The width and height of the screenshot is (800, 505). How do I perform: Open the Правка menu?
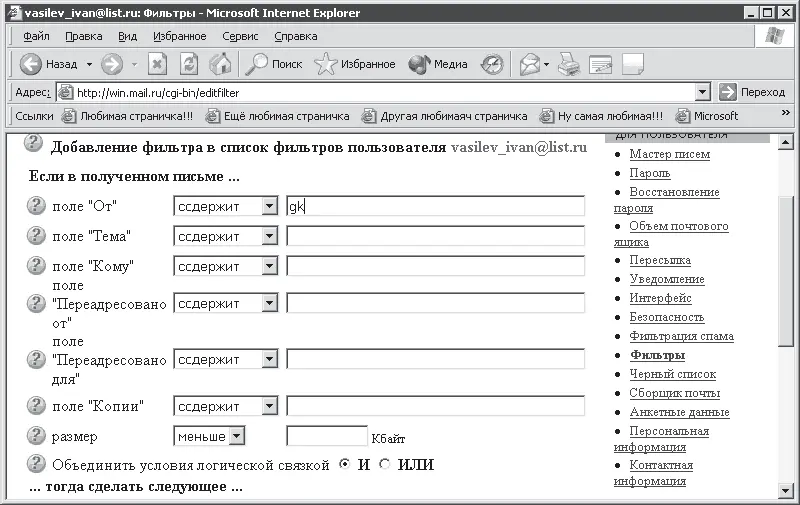tap(84, 36)
